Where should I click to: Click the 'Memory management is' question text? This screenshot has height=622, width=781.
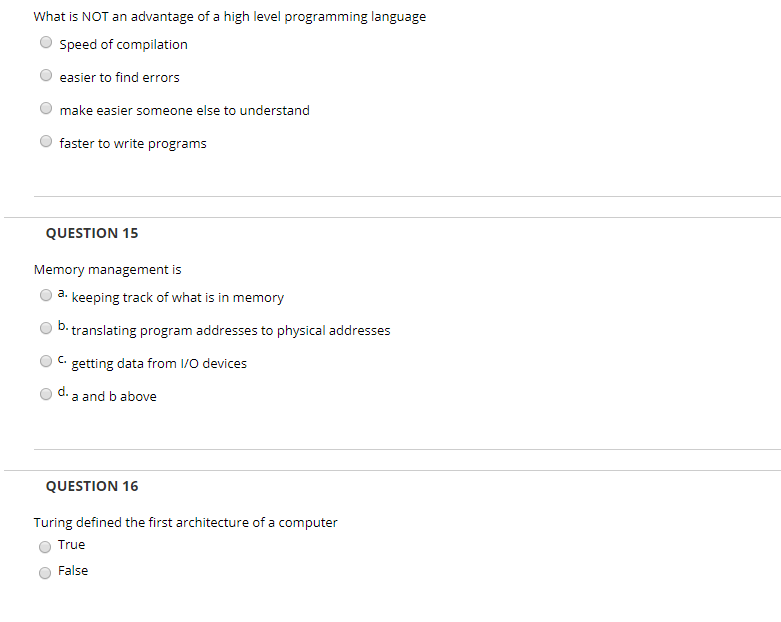[108, 270]
